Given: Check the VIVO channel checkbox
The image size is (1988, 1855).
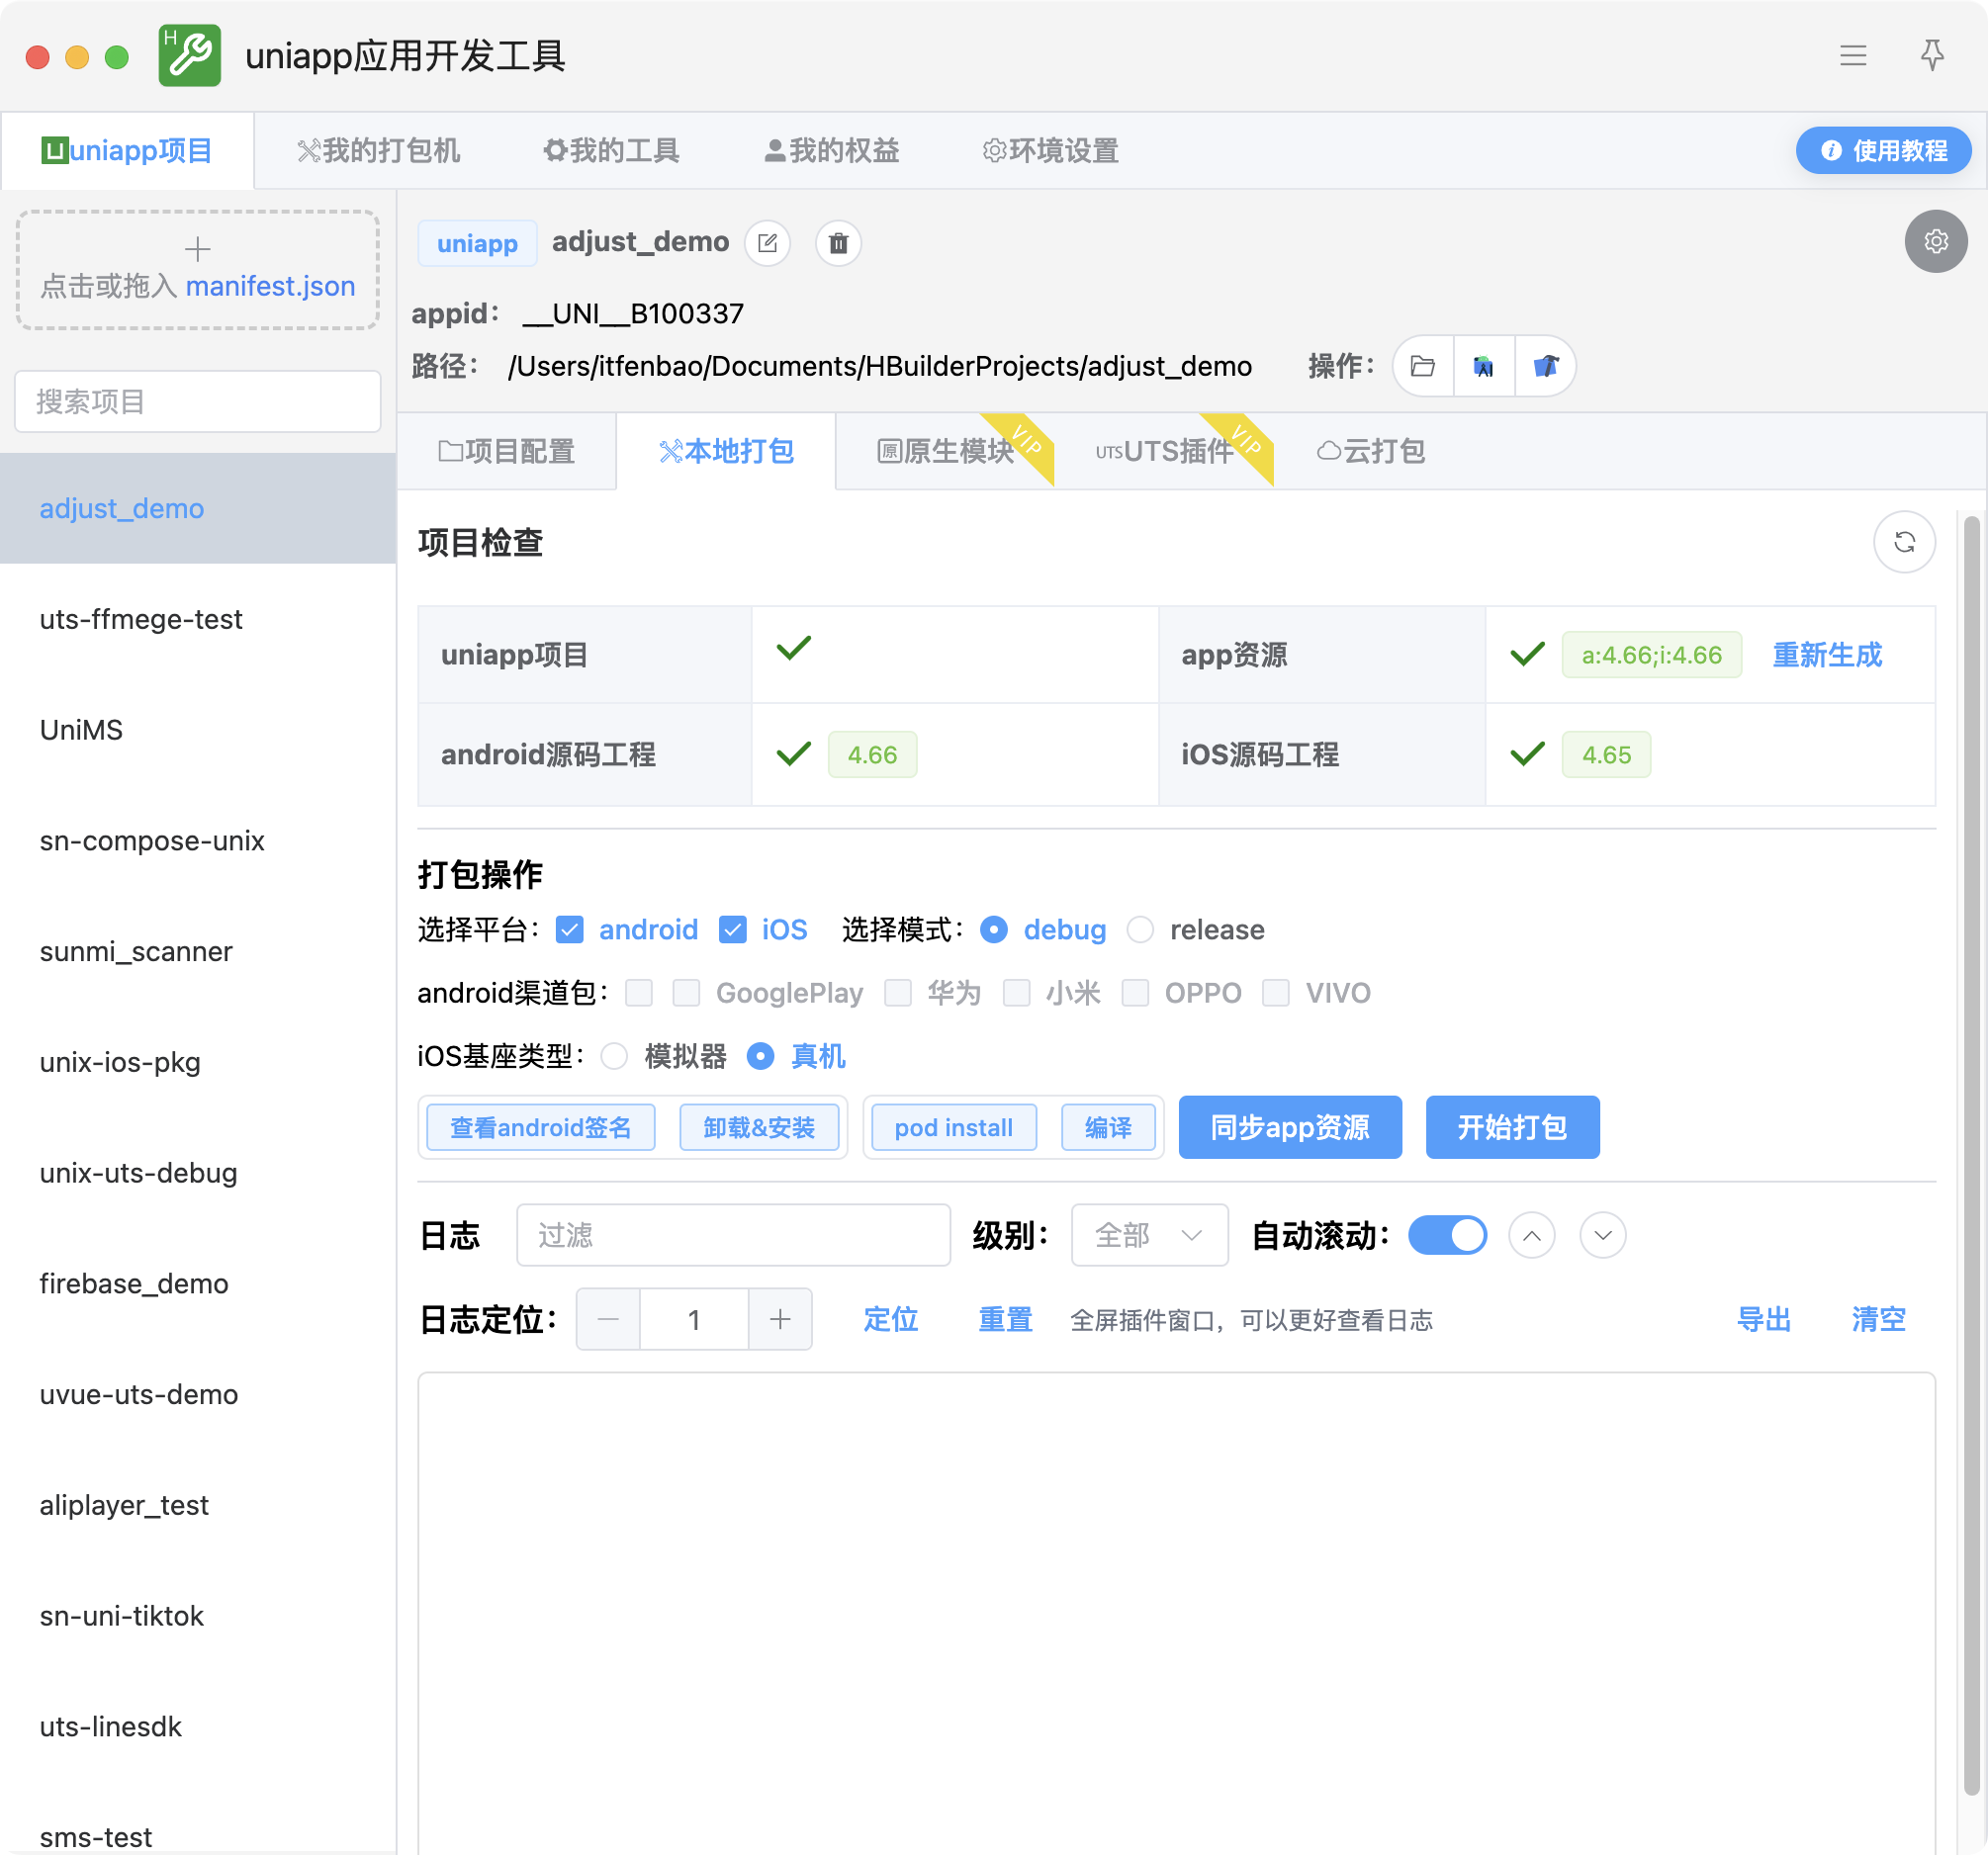Looking at the screenshot, I should [1276, 993].
